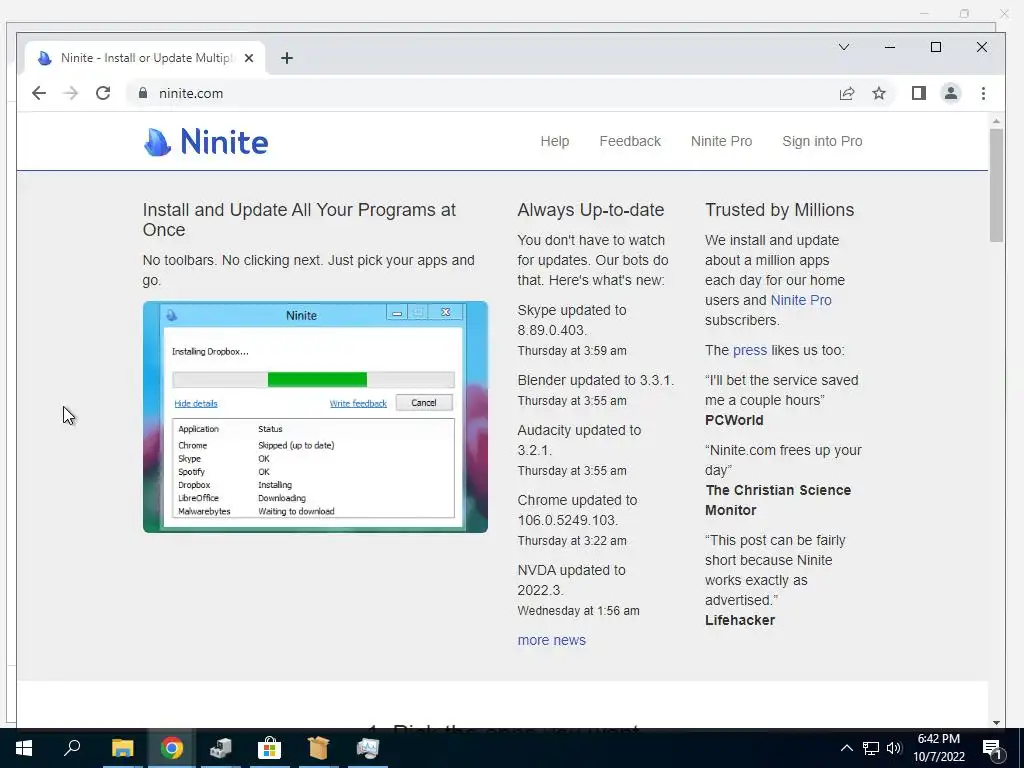
Task: Share this page icon in address bar
Action: tap(847, 93)
